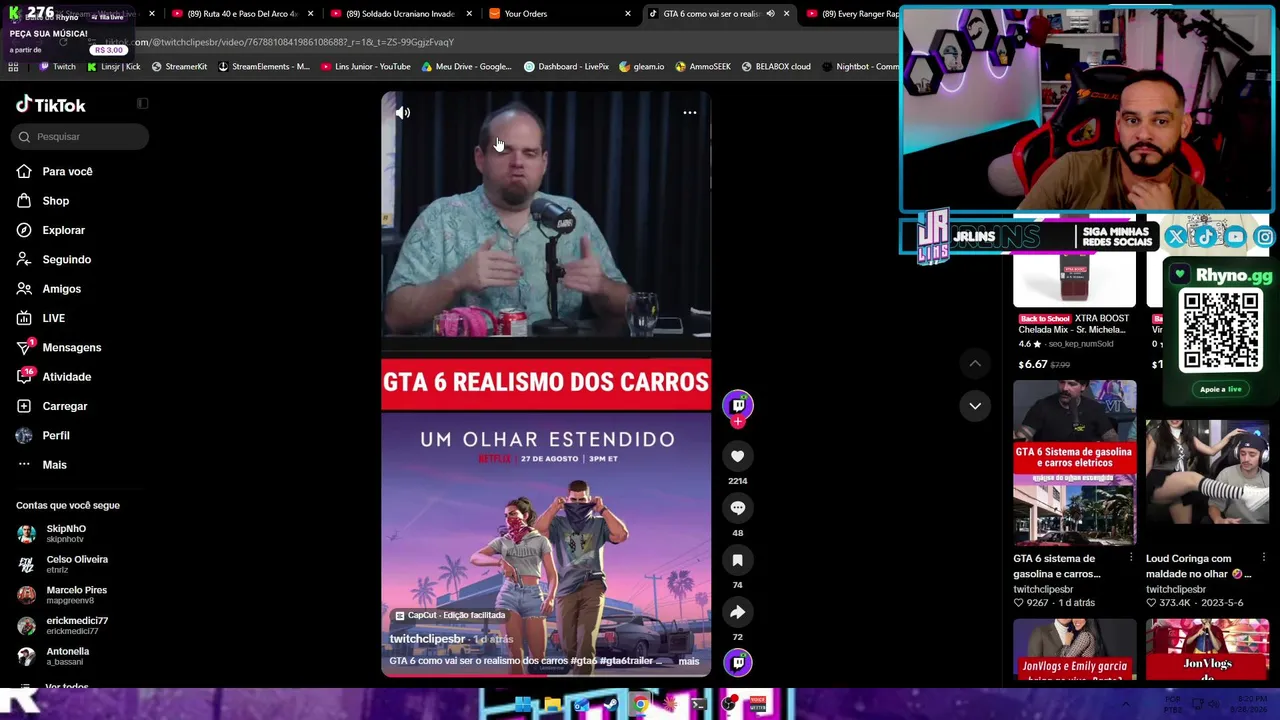Go to the LIVE section
The width and height of the screenshot is (1280, 720).
click(41, 318)
